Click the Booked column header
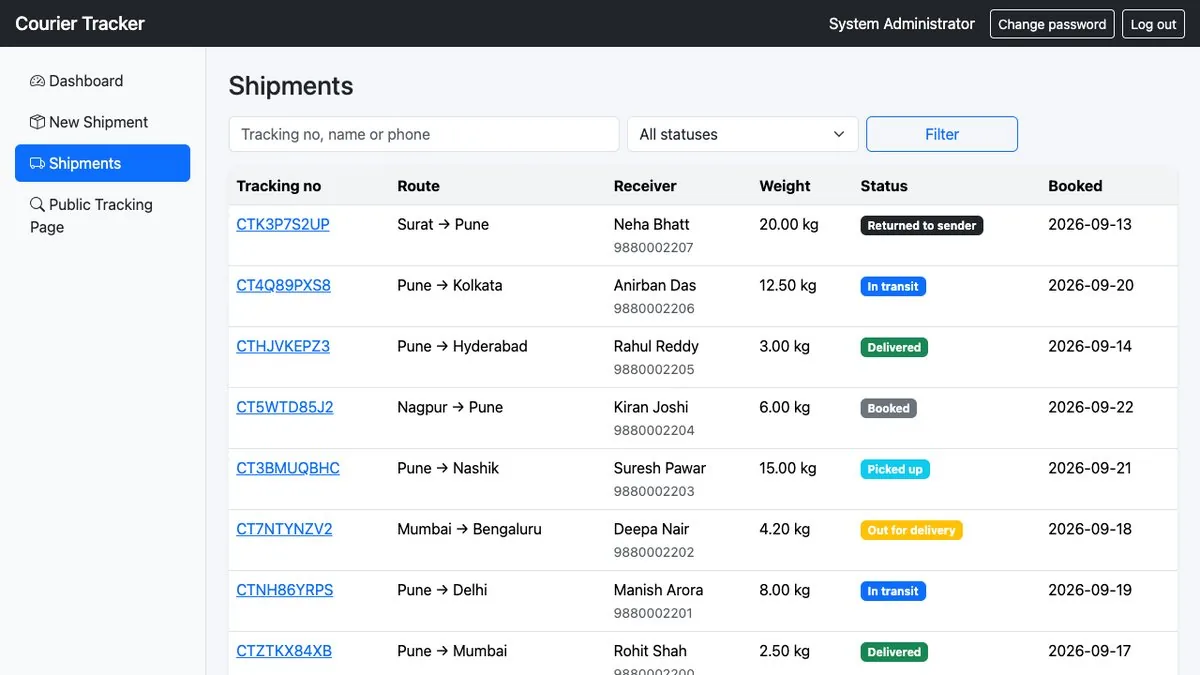Screen dimensions: 1200x675 click(1075, 186)
